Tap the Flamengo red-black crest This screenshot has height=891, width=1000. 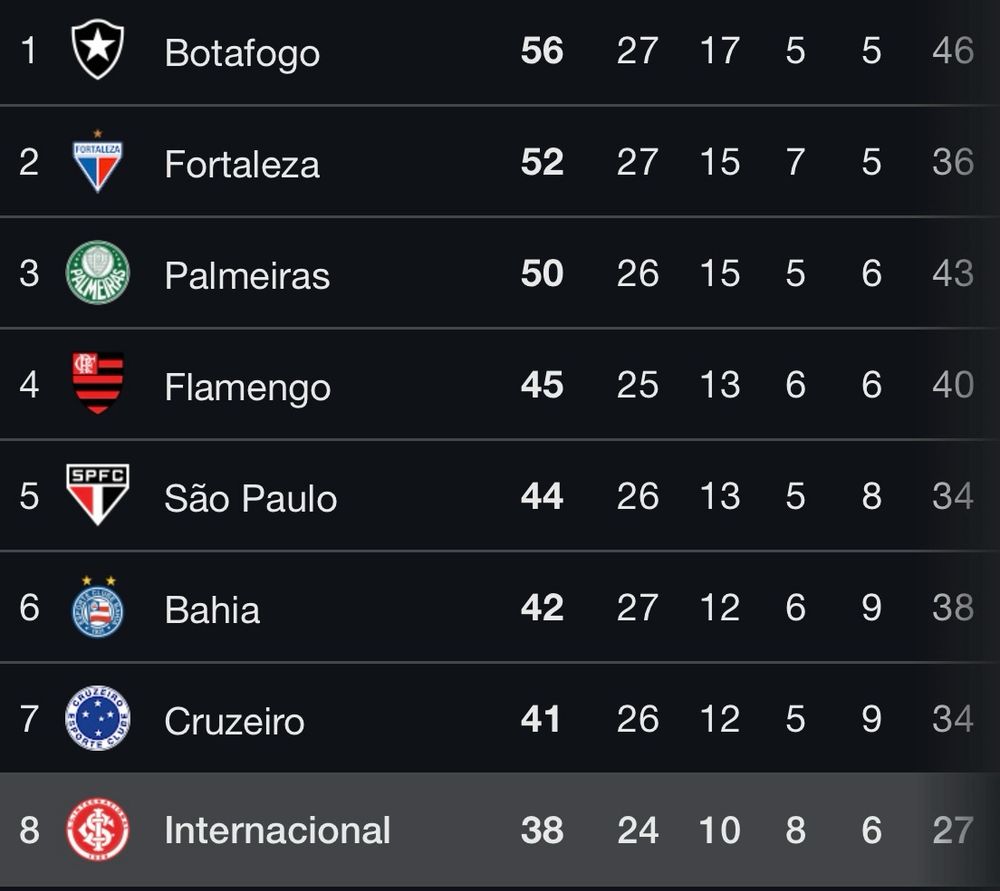(x=98, y=383)
